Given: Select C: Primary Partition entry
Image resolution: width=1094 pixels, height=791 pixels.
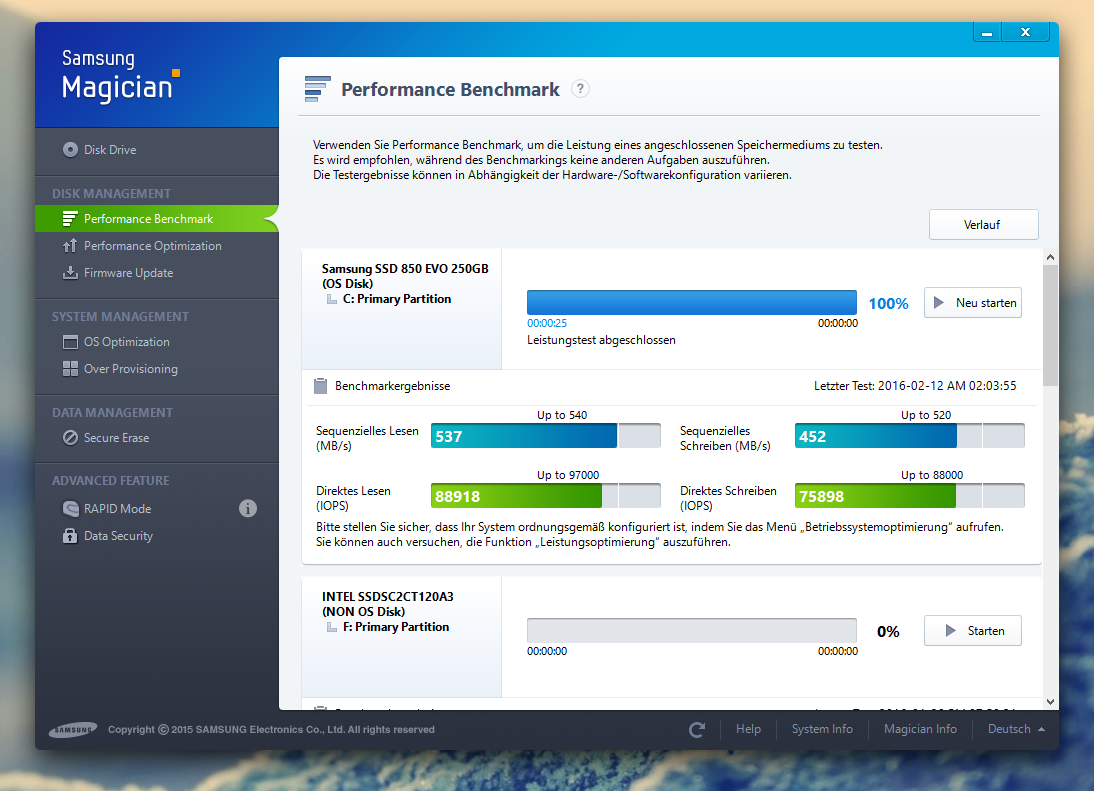Looking at the screenshot, I should coord(397,299).
